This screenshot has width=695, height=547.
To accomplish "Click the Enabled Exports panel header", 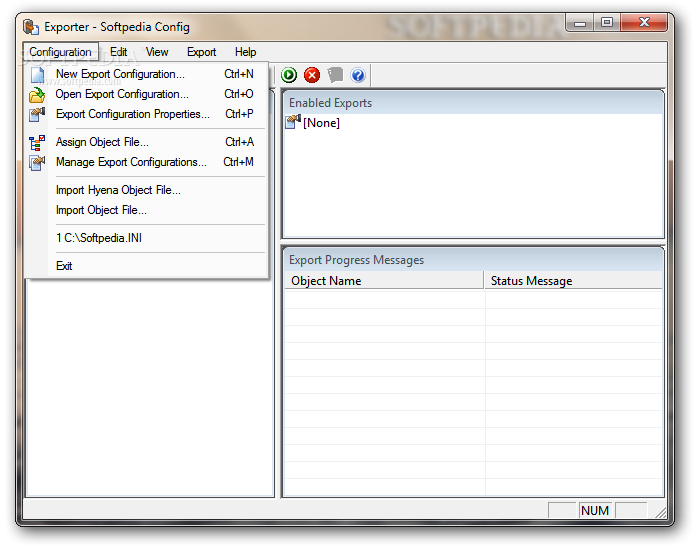I will 473,103.
